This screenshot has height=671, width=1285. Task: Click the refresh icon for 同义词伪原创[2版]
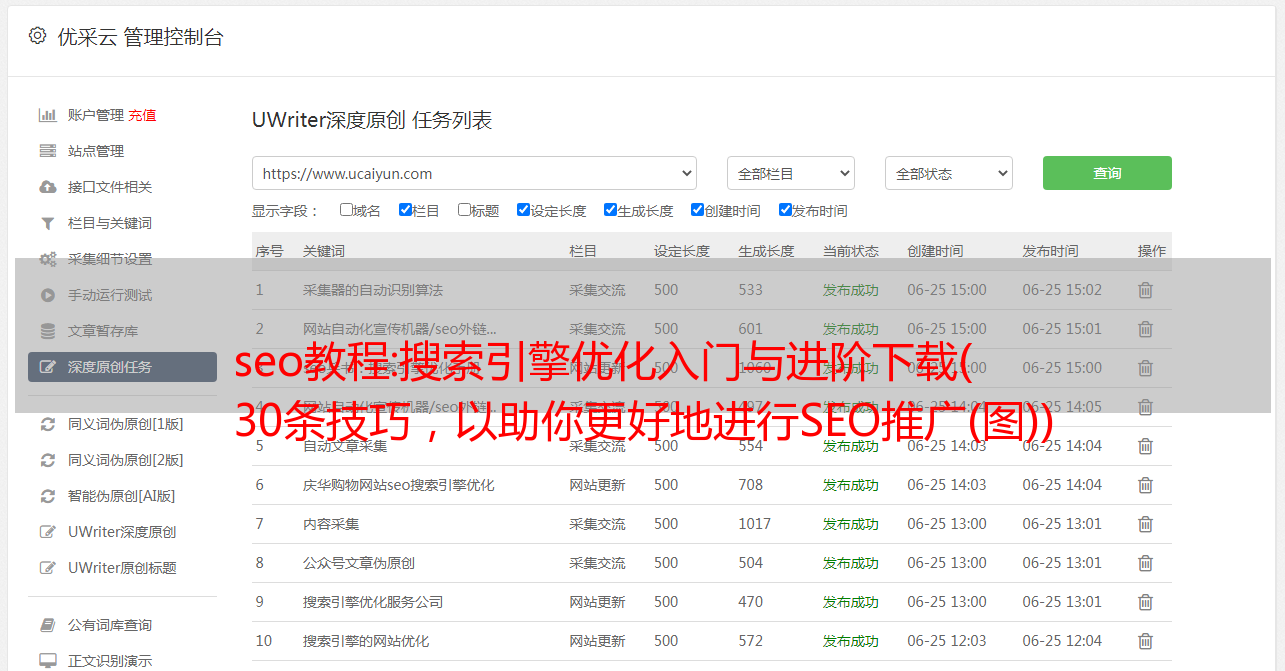coord(47,460)
